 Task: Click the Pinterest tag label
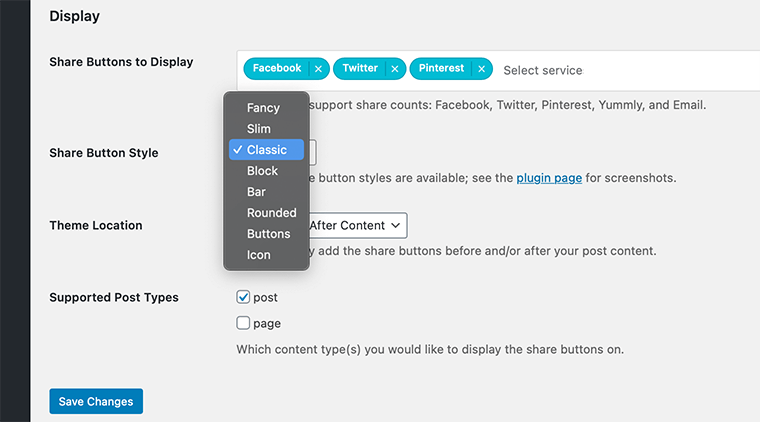[441, 69]
